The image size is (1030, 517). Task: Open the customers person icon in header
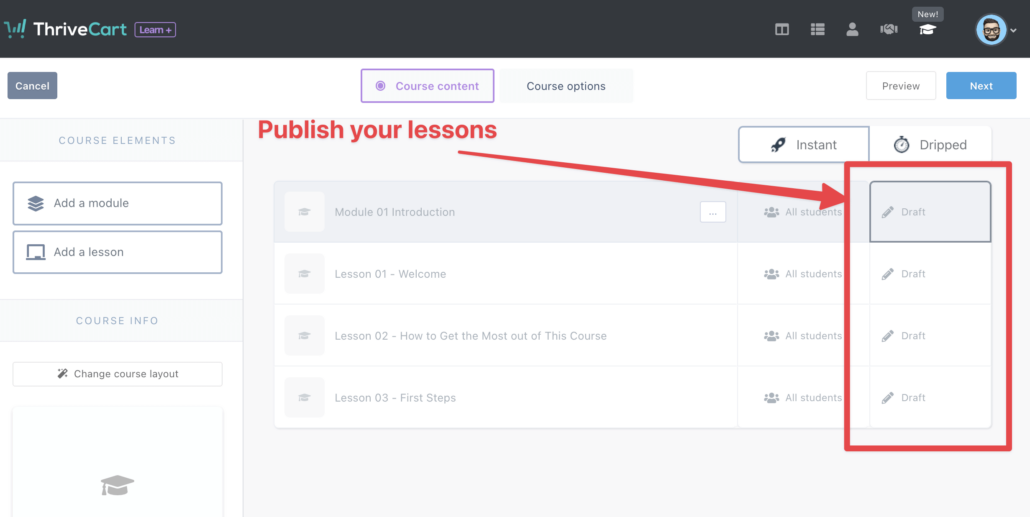tap(853, 30)
